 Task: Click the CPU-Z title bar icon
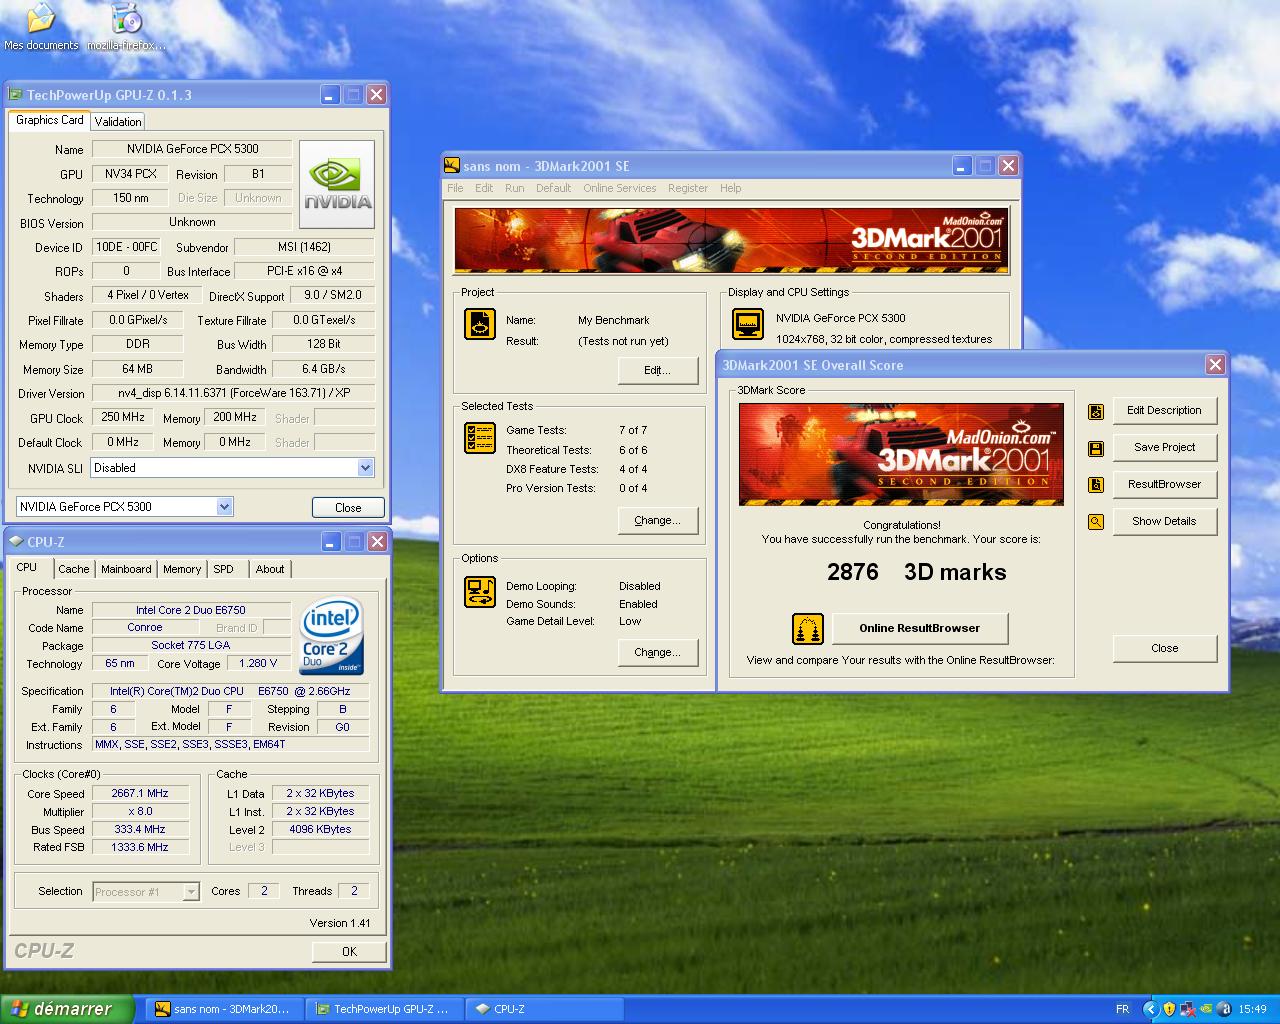pos(16,542)
